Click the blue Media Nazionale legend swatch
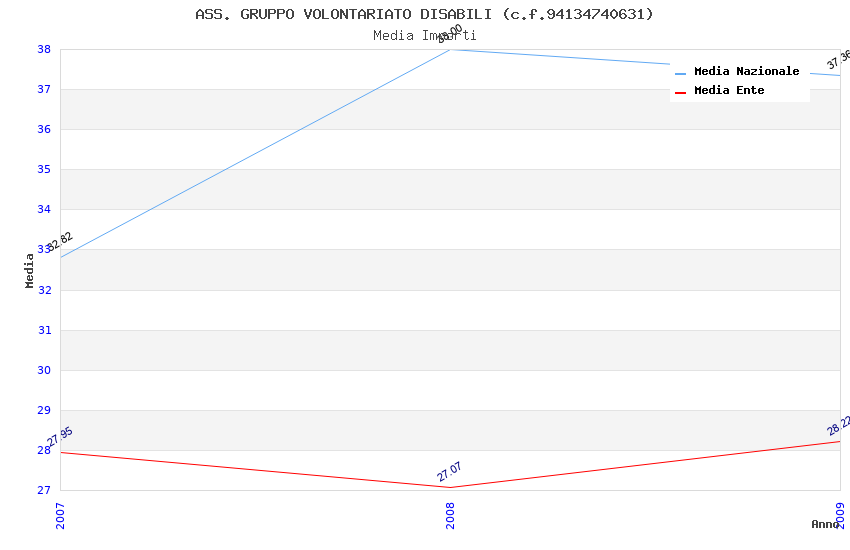850x550 pixels. click(680, 74)
